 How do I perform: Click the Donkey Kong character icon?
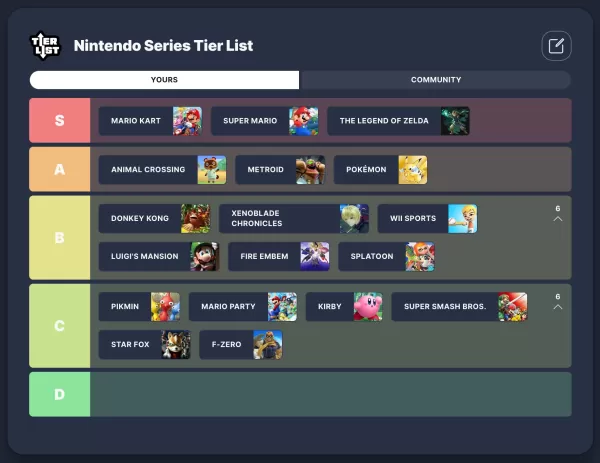coord(195,218)
